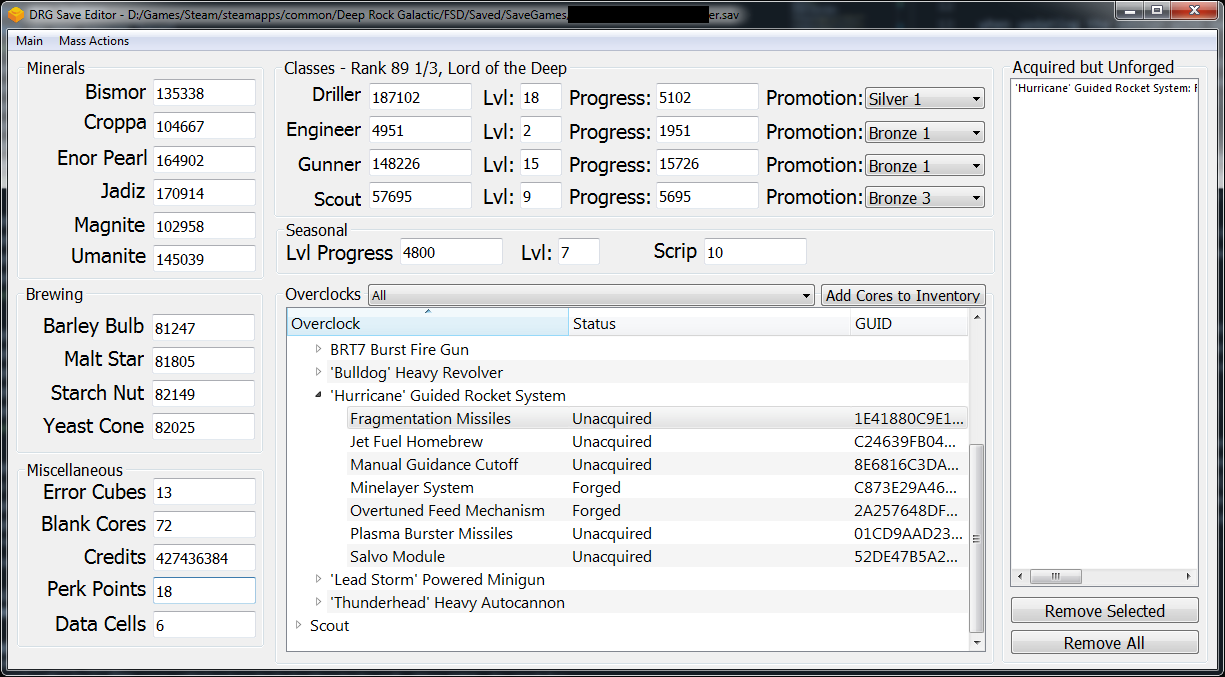Select the Manual Guidance Cutoff overclock

[x=434, y=465]
